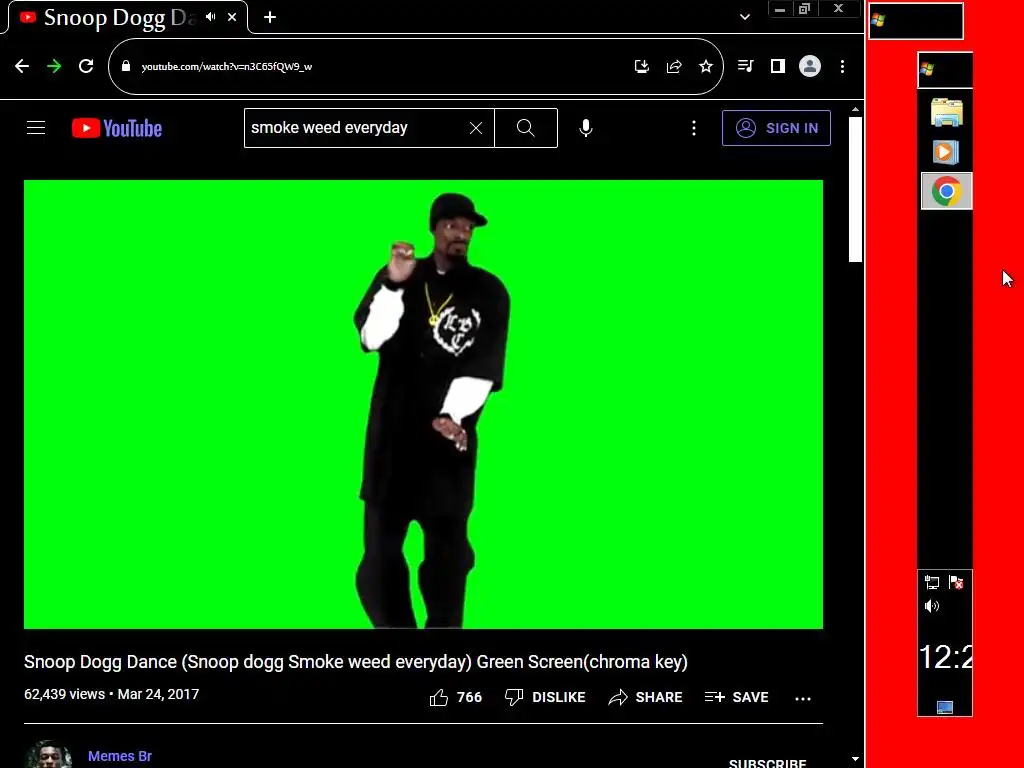Go back with the browser back arrow
Viewport: 1024px width, 768px height.
(x=22, y=66)
